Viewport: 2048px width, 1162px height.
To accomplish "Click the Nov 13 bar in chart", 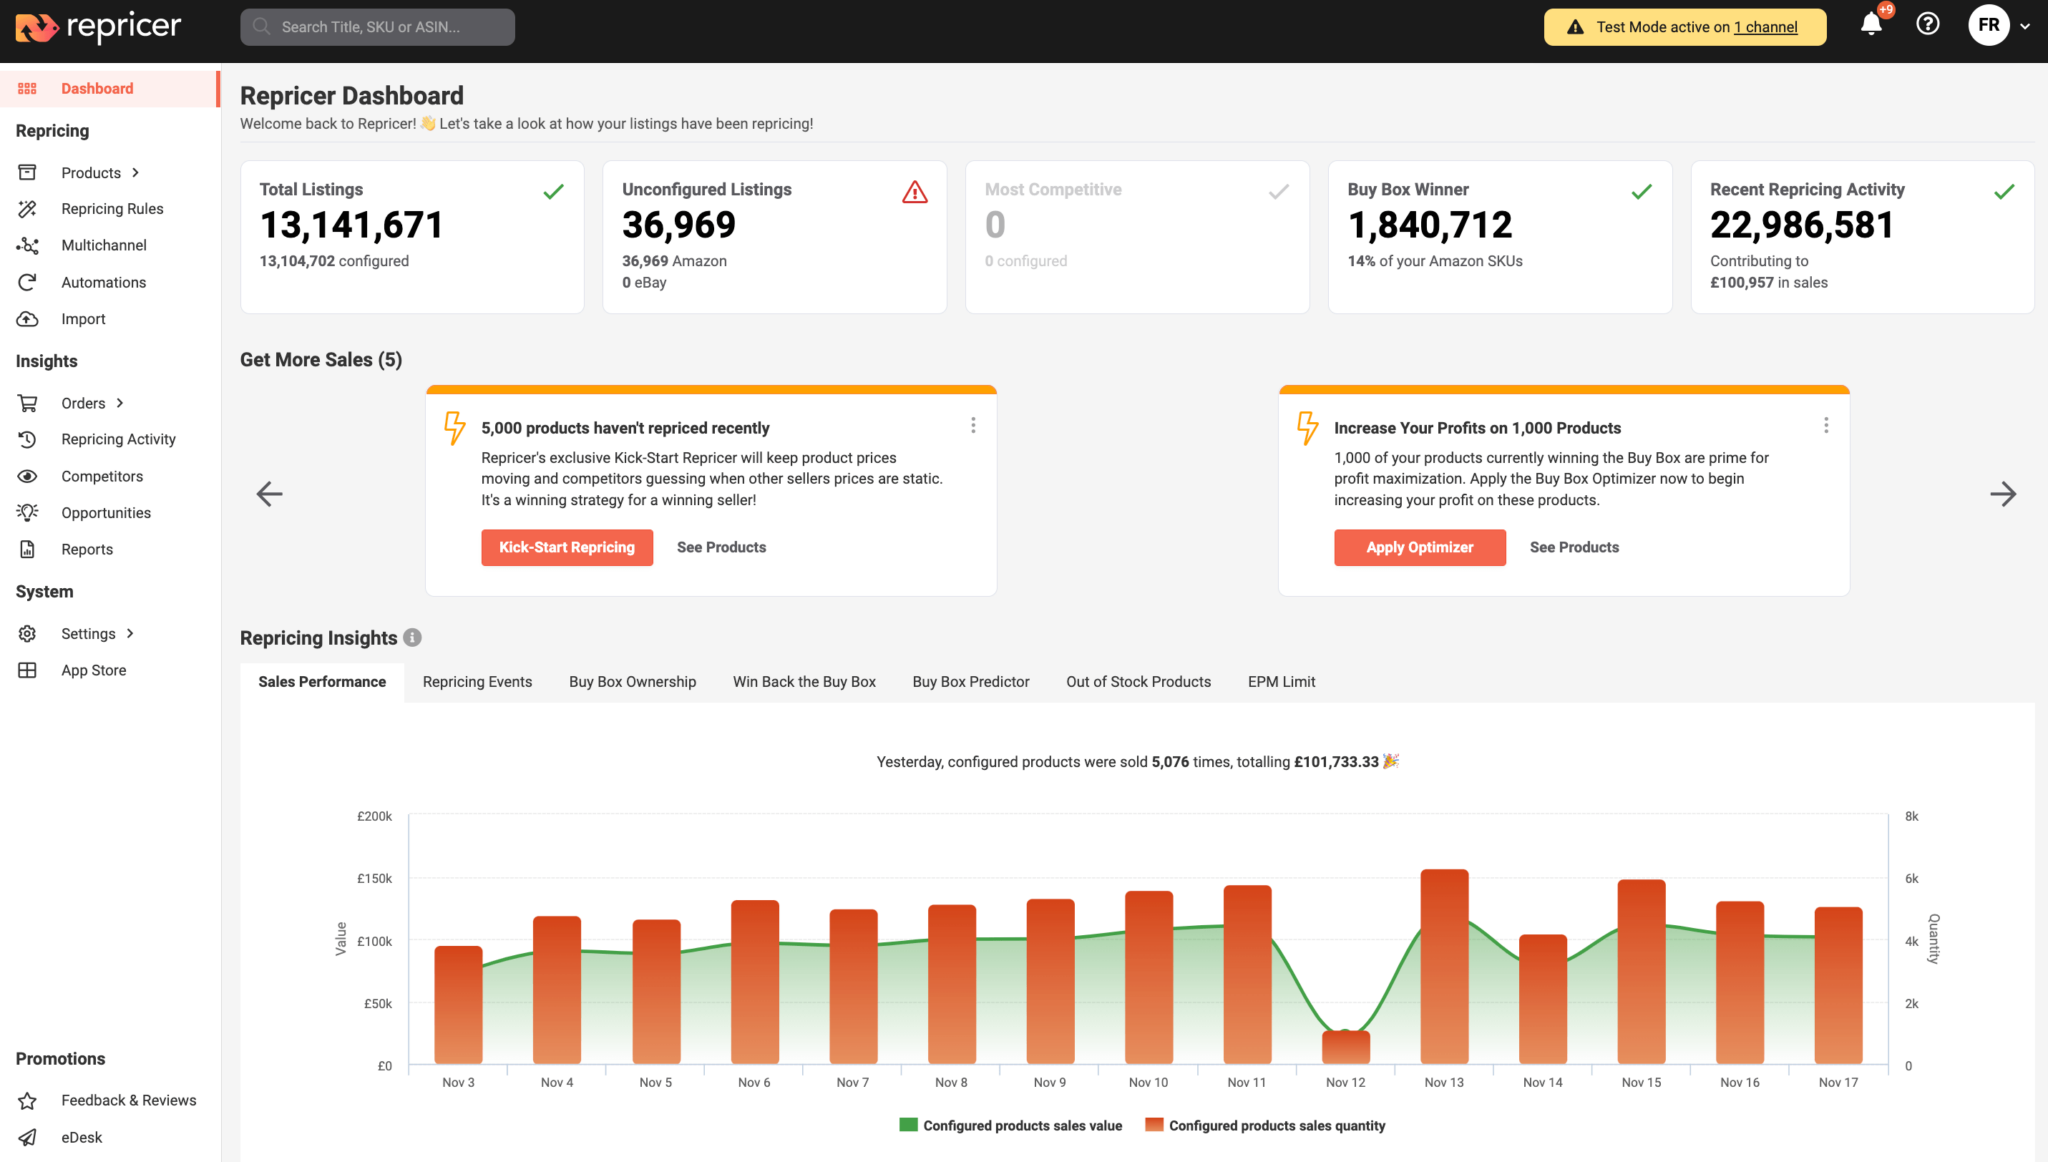I will coord(1444,966).
